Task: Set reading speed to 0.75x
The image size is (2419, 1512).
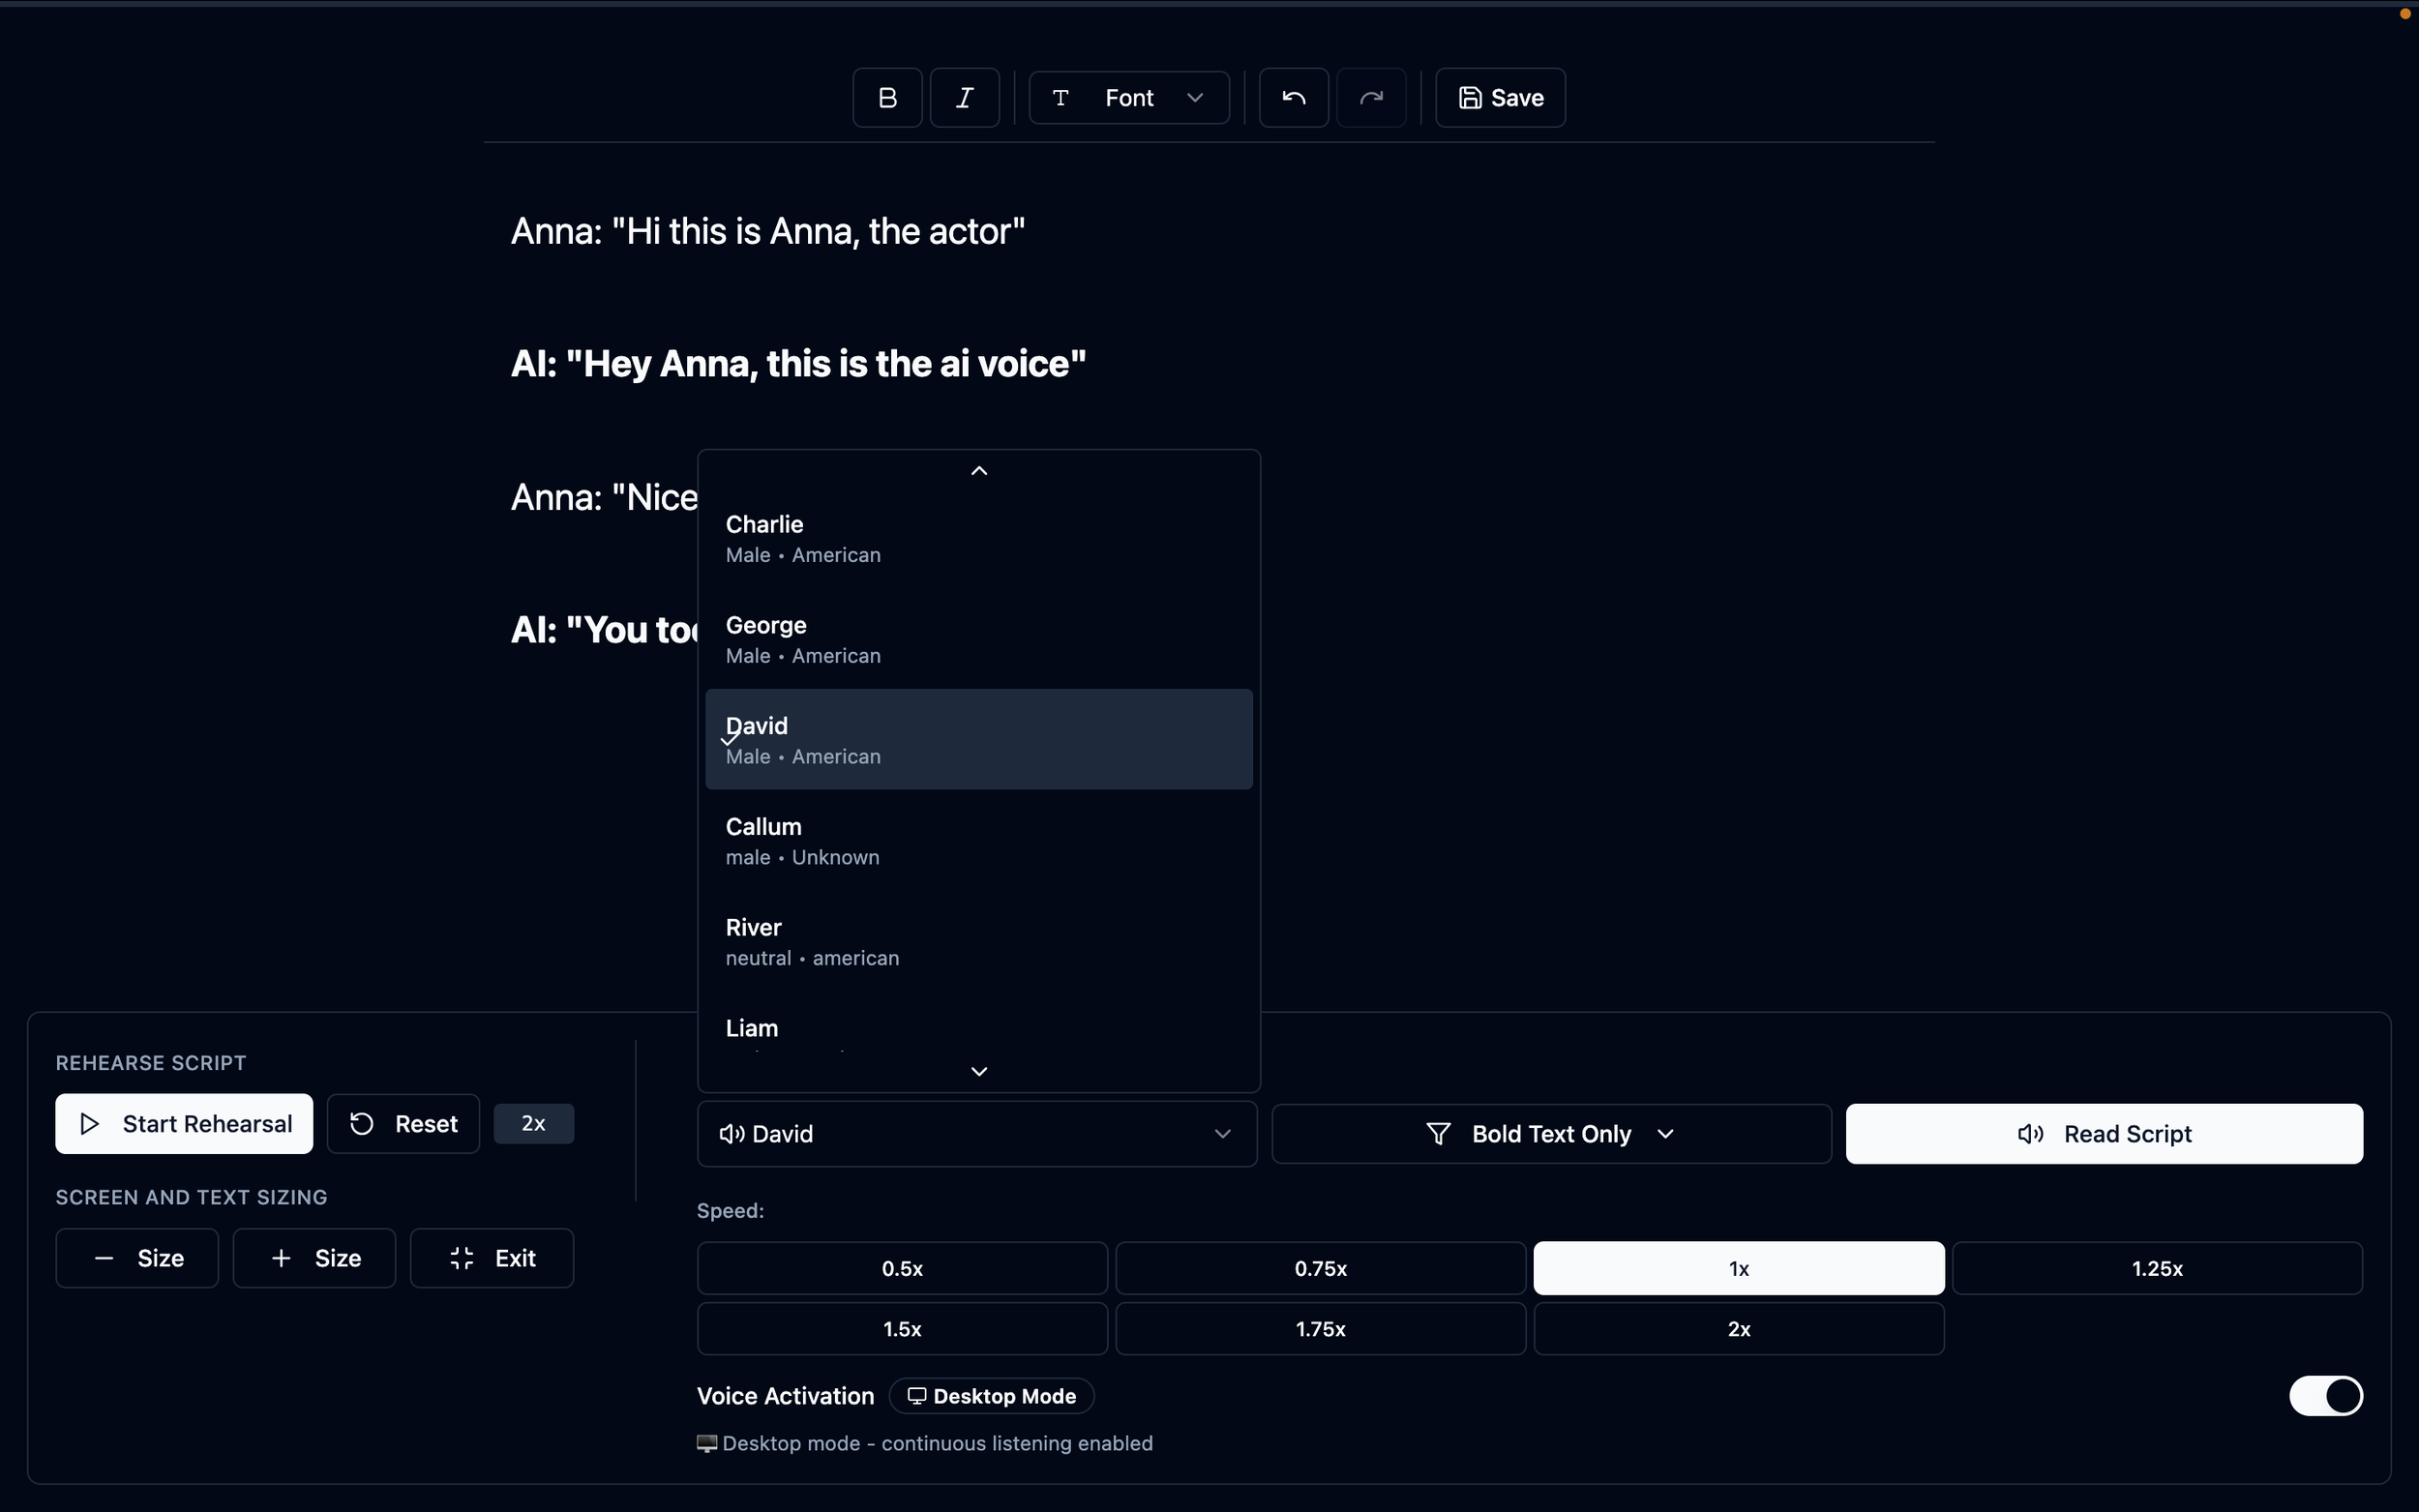Action: [1320, 1268]
